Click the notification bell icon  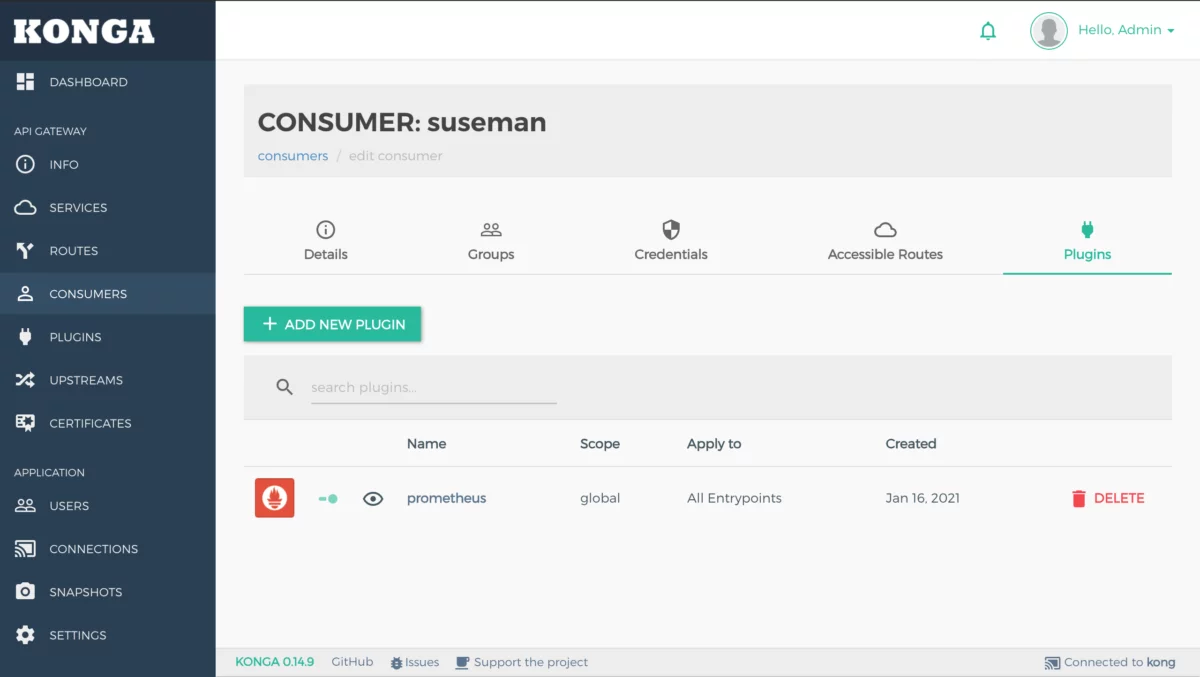coord(988,30)
